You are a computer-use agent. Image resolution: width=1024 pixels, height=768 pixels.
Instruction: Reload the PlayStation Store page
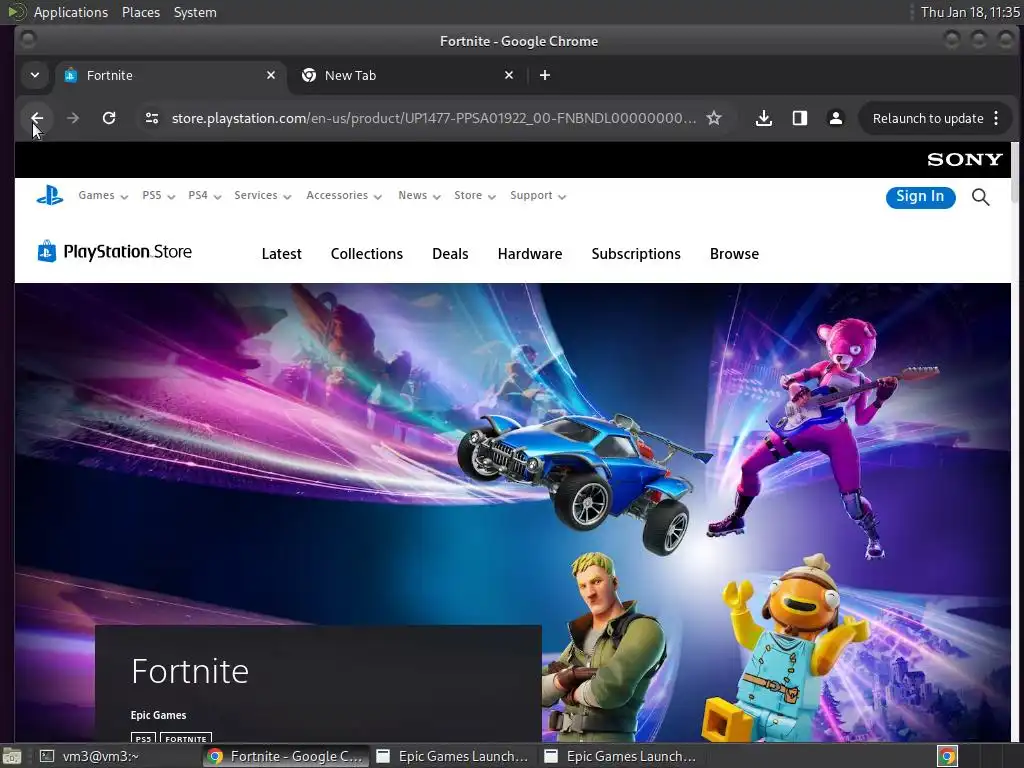[109, 118]
